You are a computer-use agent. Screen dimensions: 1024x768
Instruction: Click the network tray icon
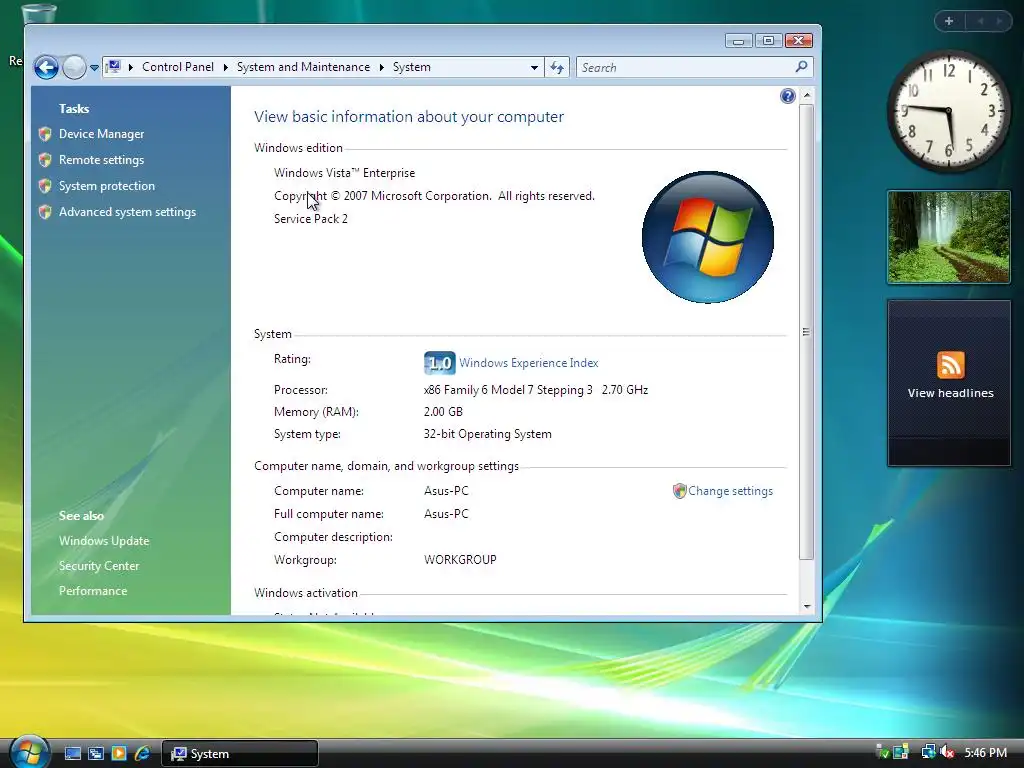click(x=928, y=752)
